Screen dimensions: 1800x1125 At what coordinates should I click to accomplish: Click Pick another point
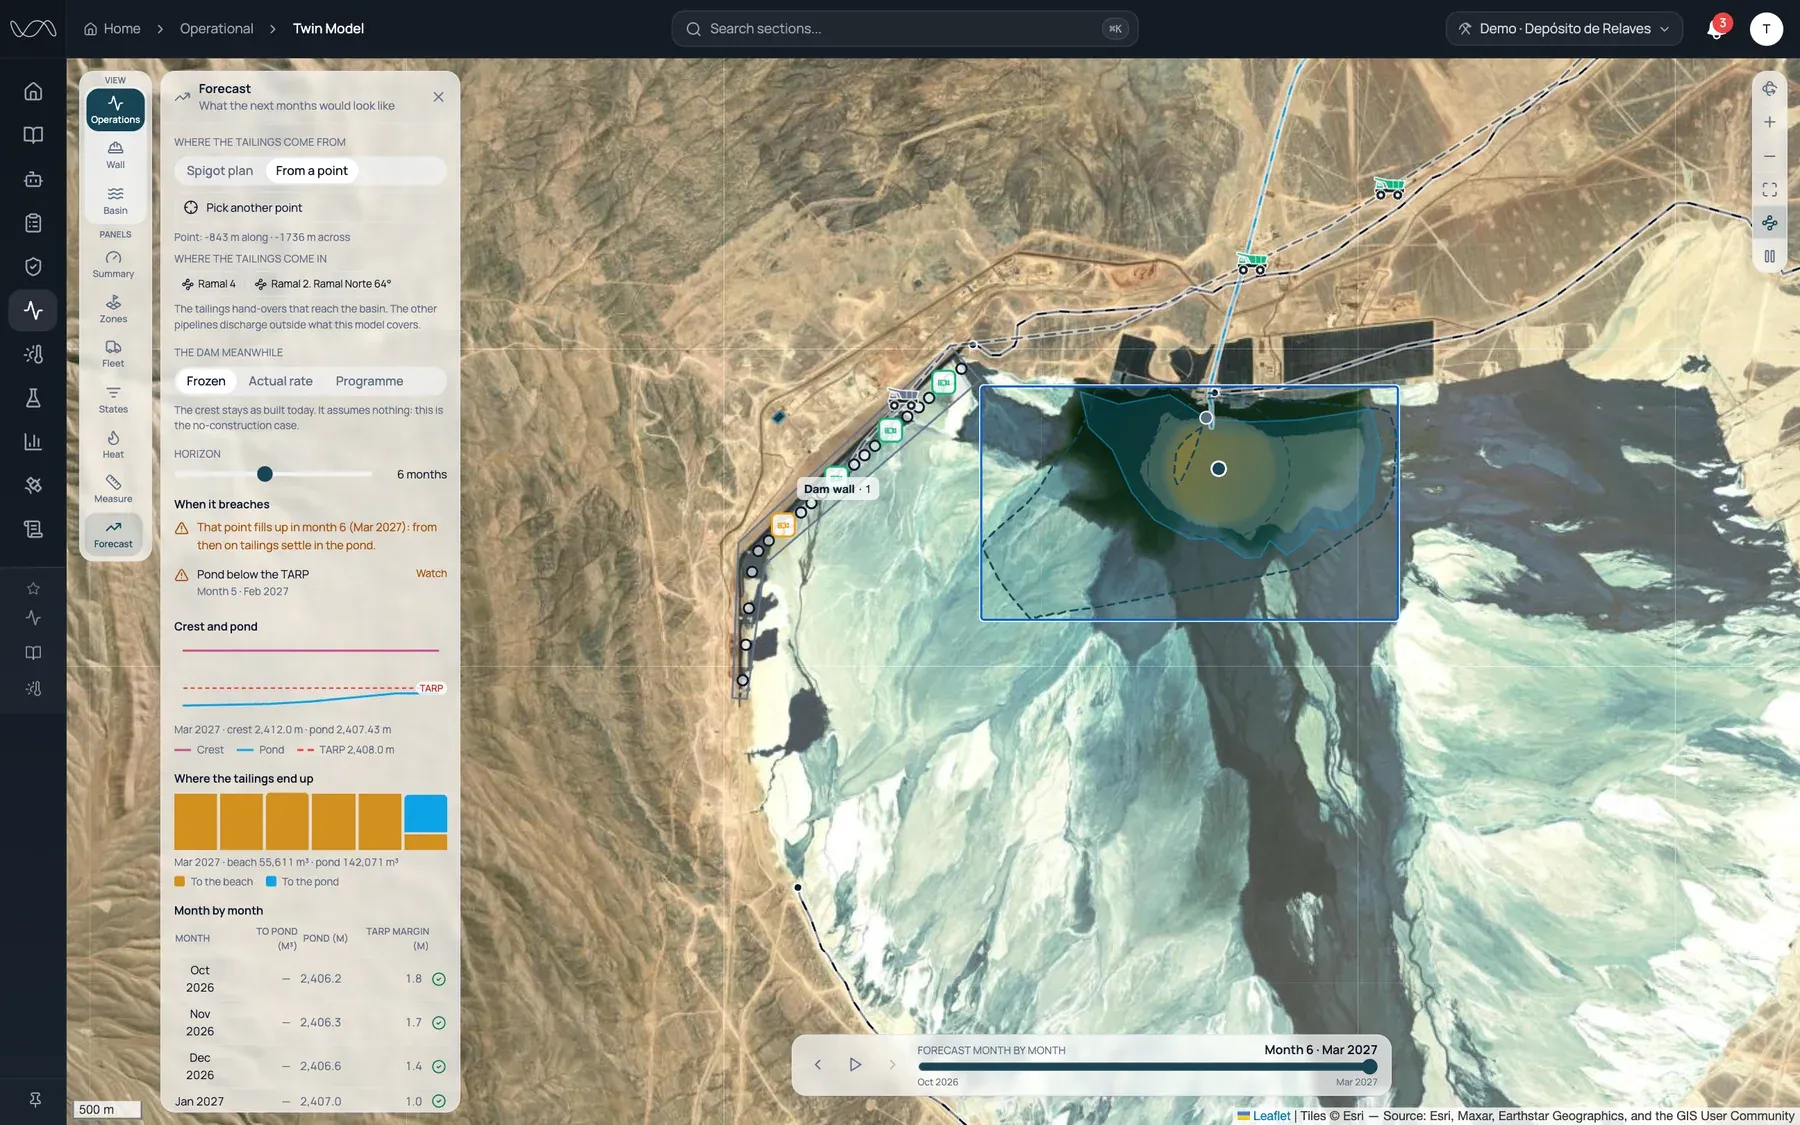(243, 208)
